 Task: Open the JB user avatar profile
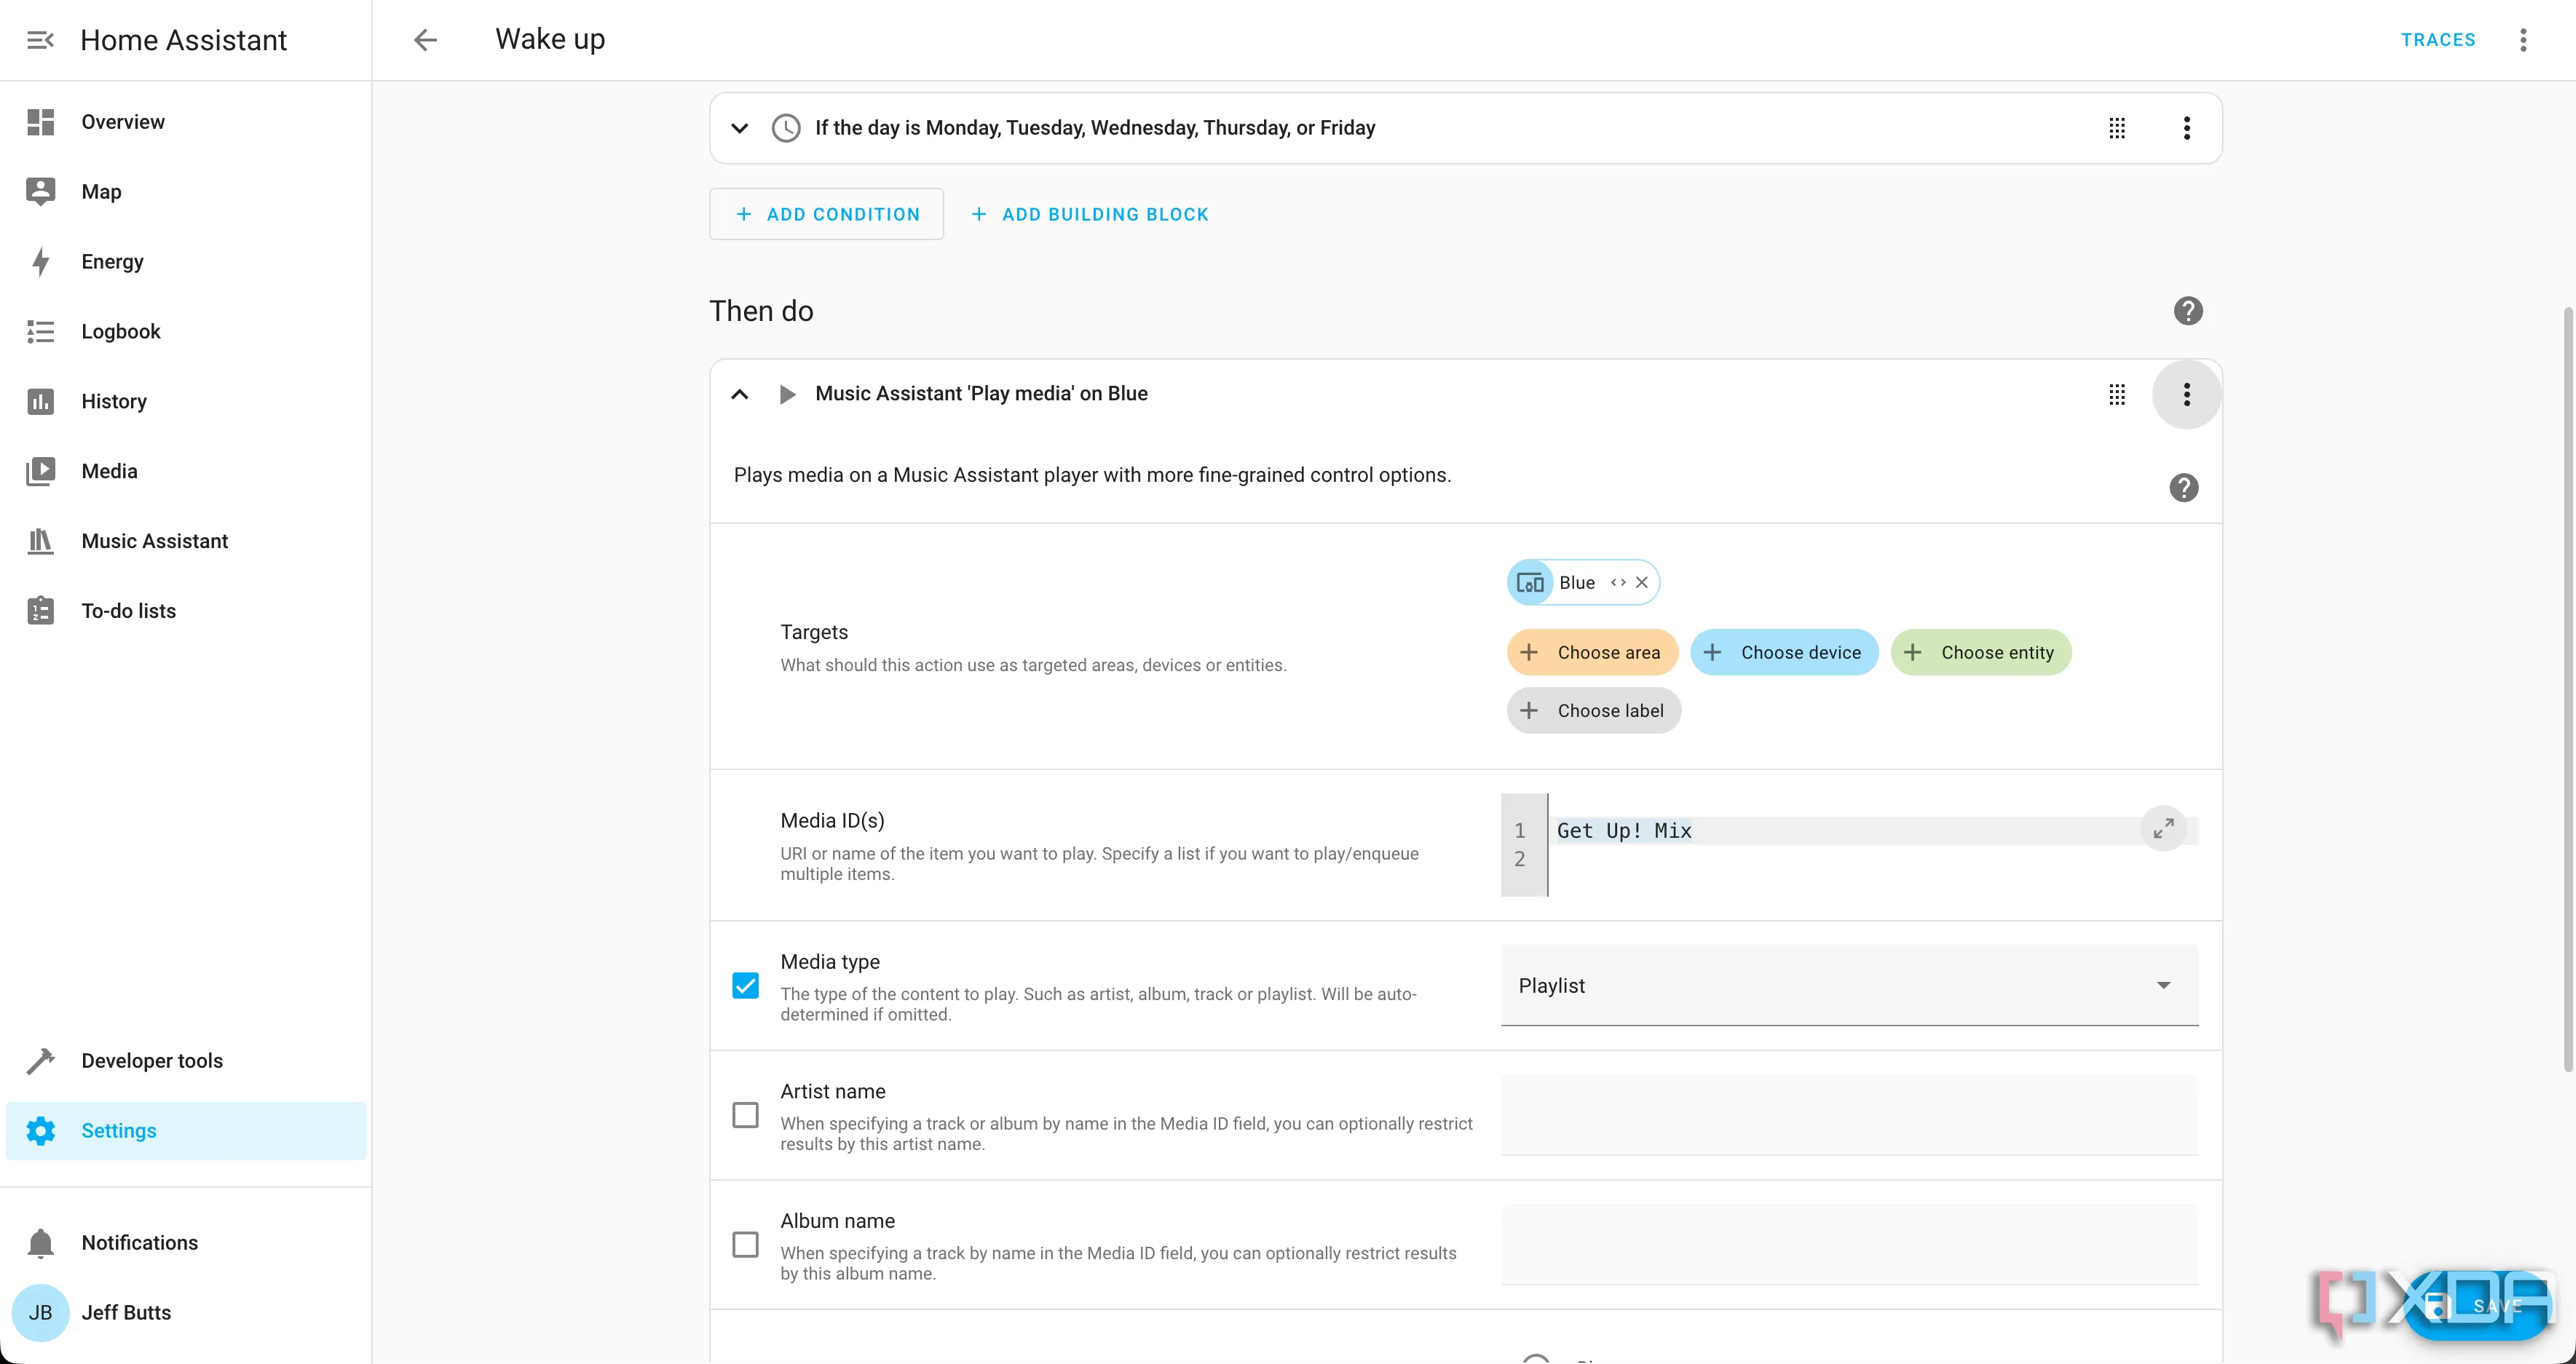pyautogui.click(x=40, y=1312)
